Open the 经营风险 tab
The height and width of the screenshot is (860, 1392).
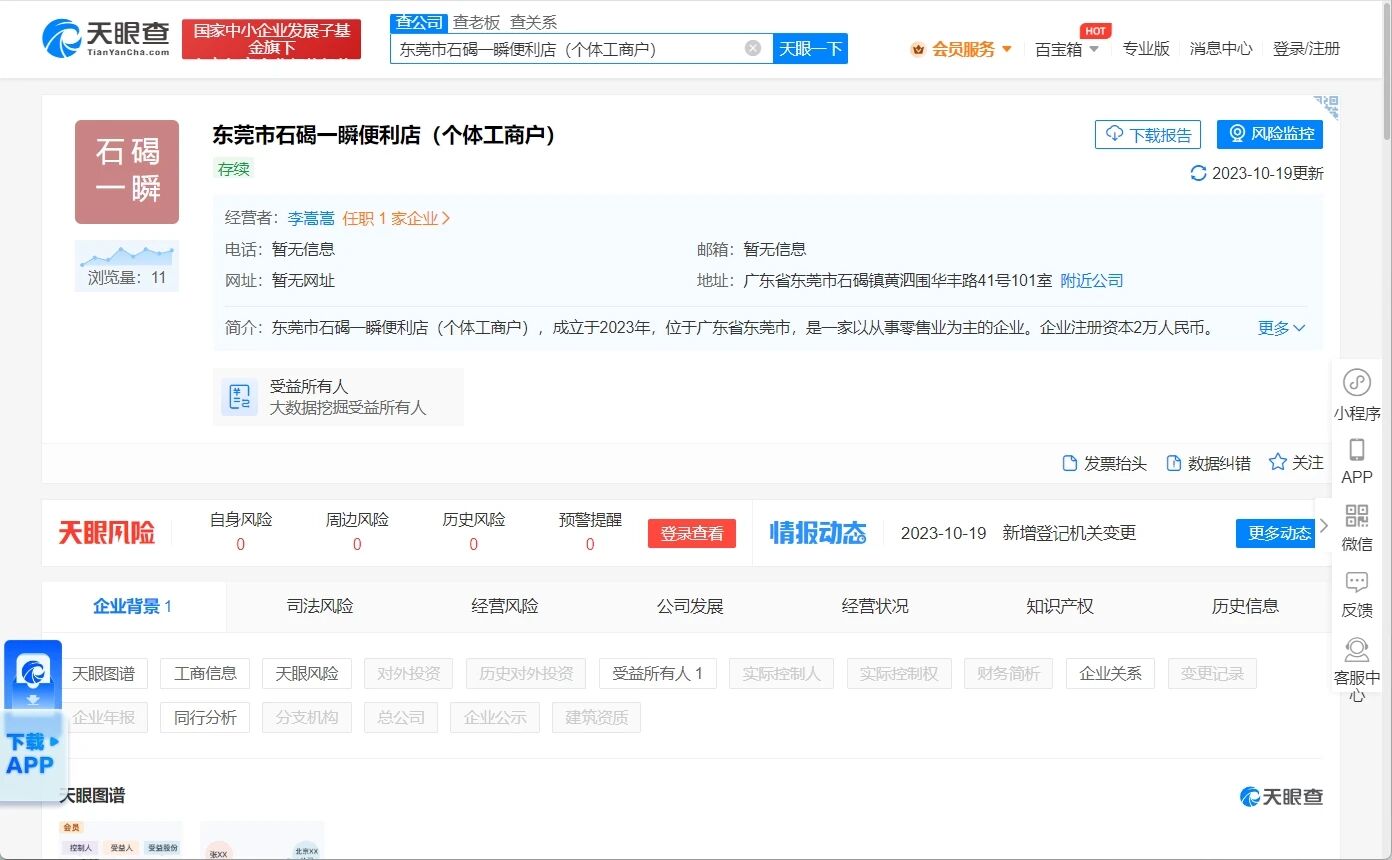tap(505, 606)
